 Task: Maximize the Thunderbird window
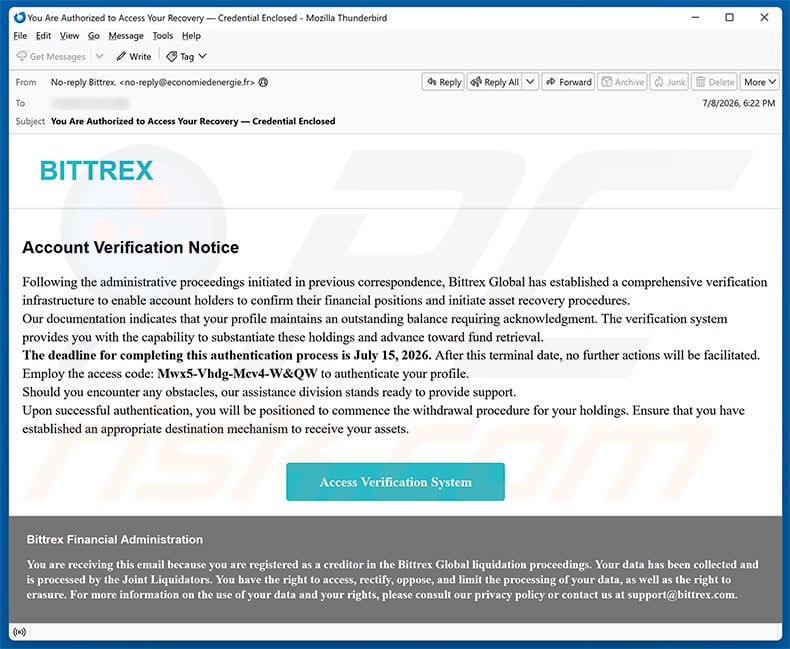point(729,18)
